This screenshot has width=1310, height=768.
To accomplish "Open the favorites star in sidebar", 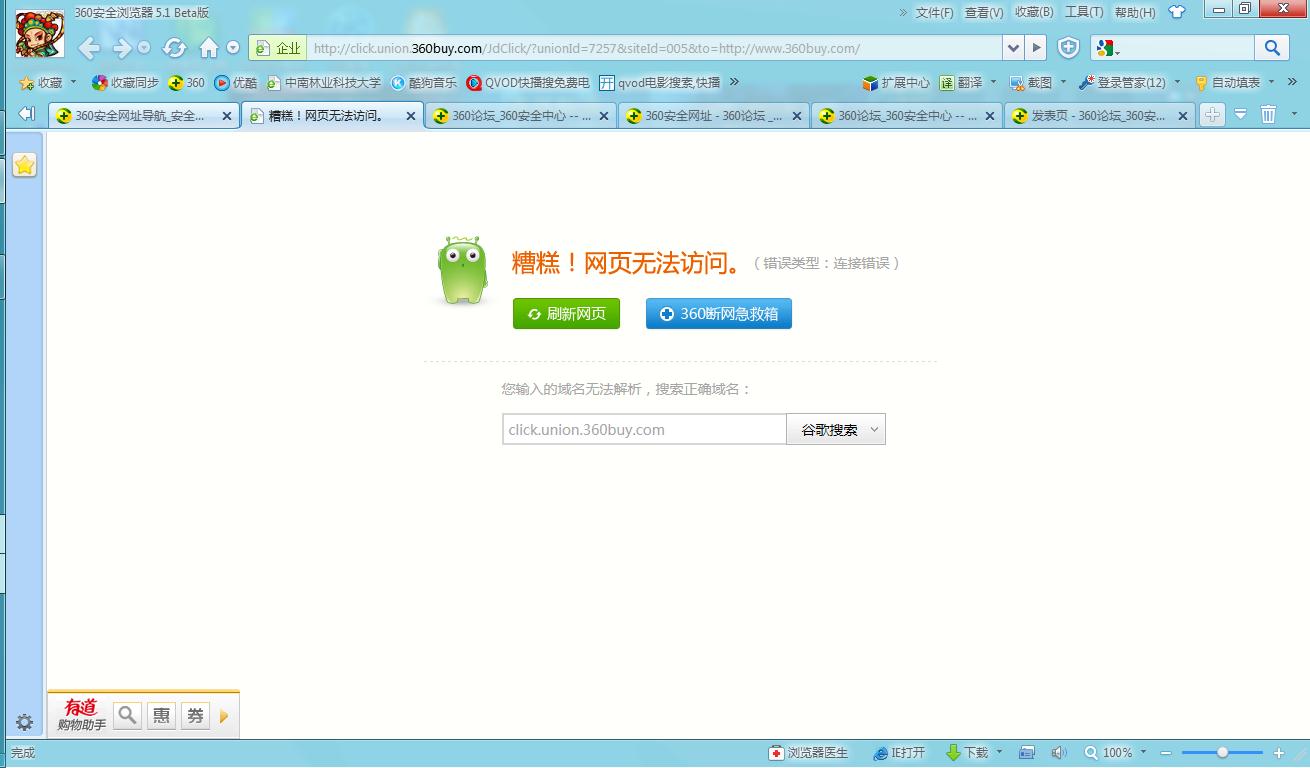I will 25,165.
